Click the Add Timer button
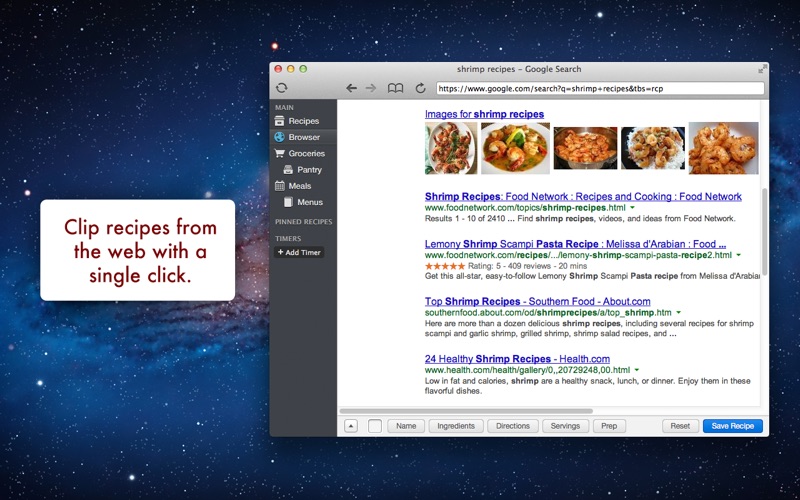 pos(299,252)
